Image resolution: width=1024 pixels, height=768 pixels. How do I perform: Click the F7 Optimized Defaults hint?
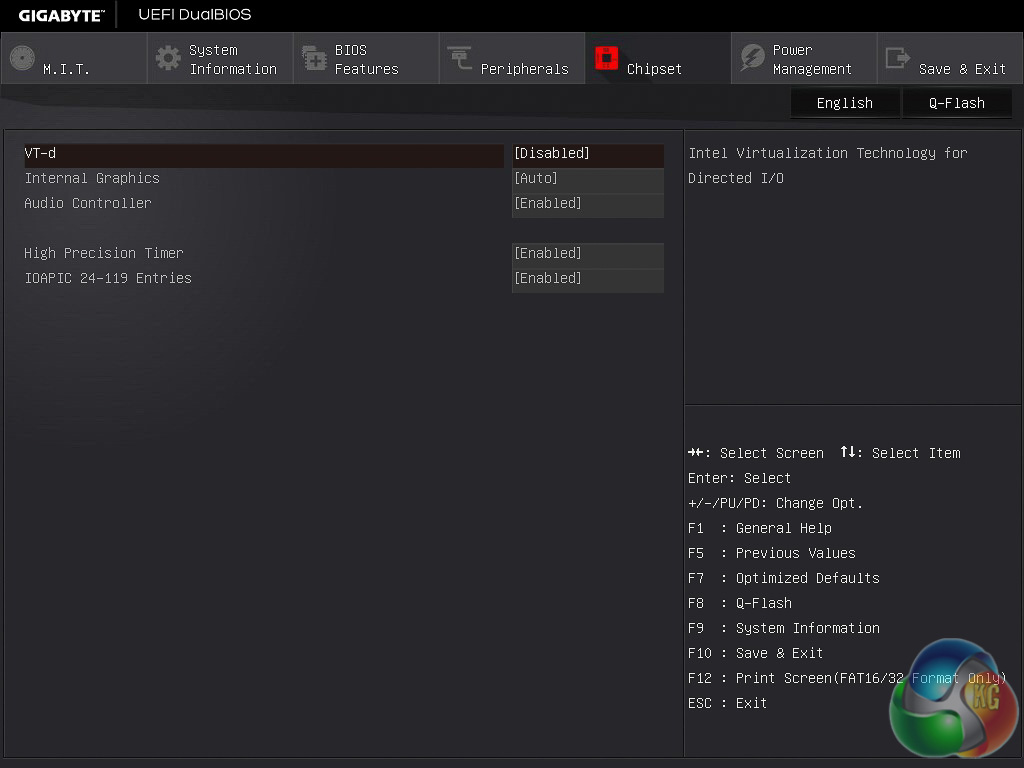point(784,578)
